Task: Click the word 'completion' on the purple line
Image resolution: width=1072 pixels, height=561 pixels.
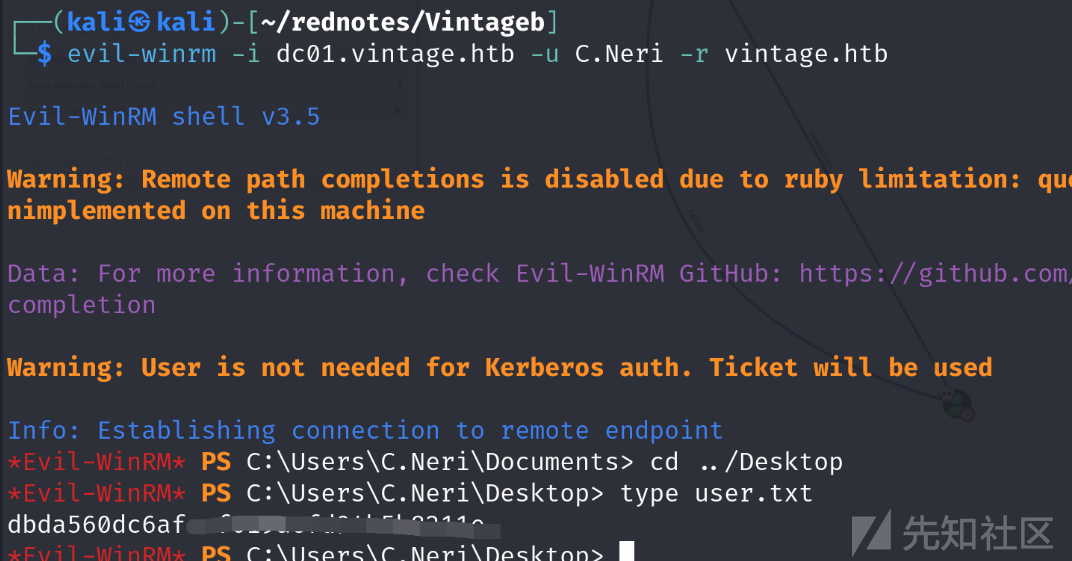Action: point(82,305)
